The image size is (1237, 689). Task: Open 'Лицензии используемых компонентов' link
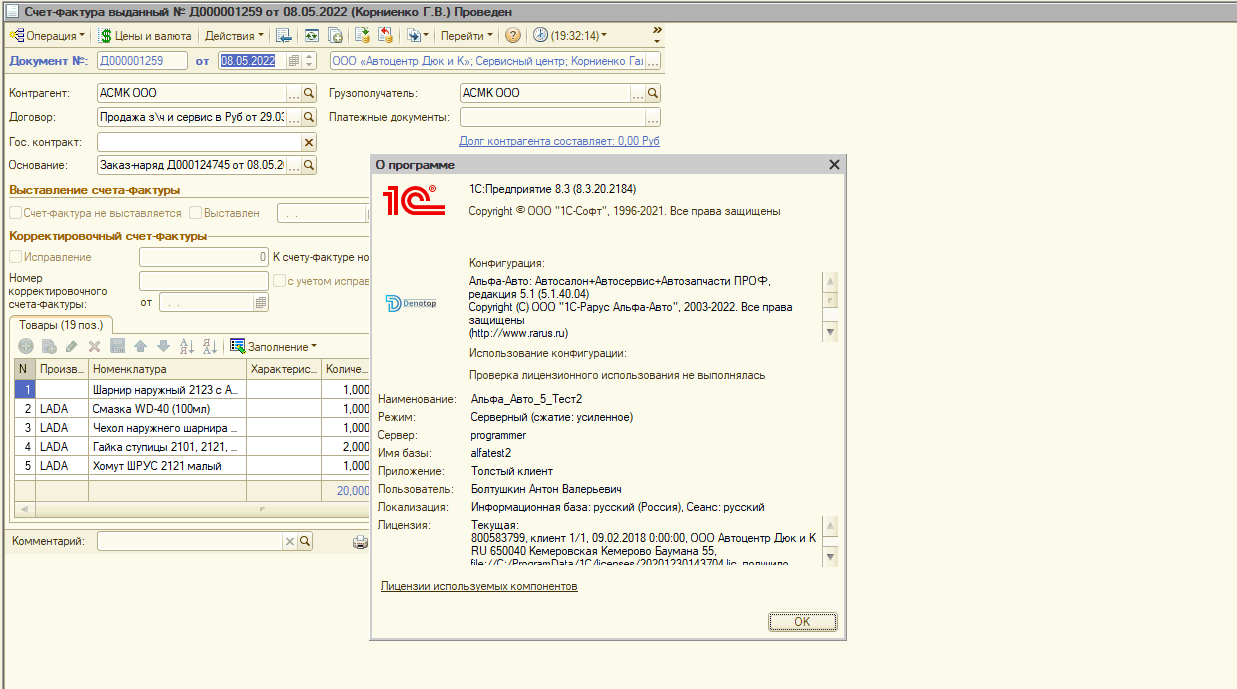479,586
